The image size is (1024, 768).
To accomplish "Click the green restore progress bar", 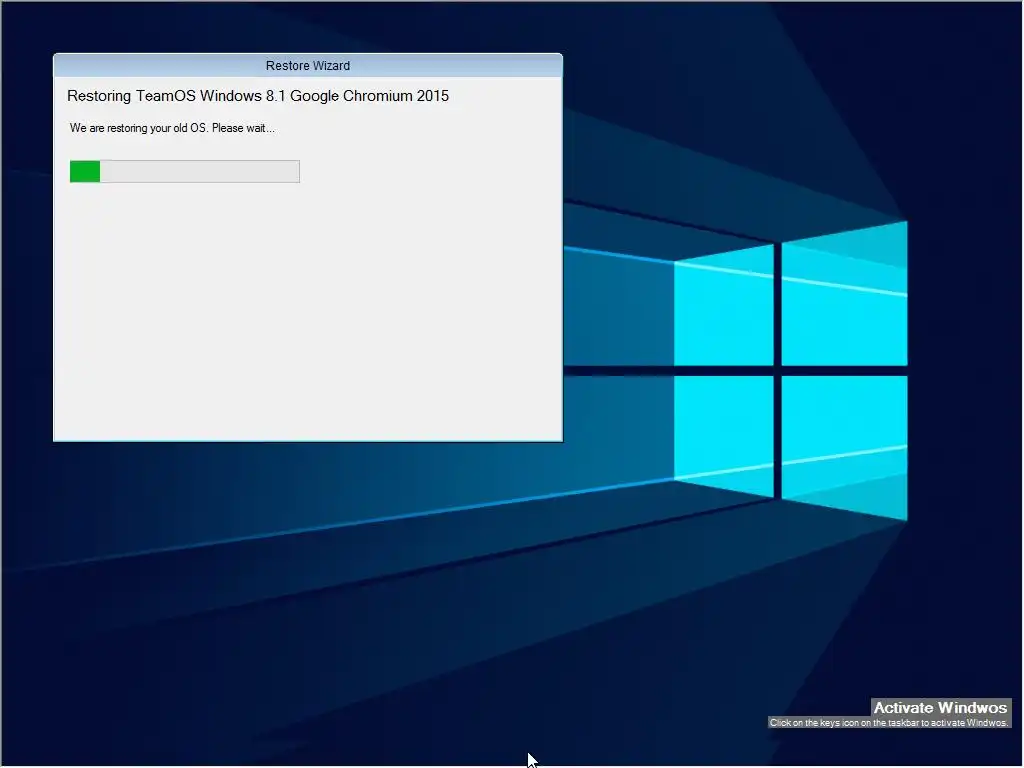I will coord(185,171).
